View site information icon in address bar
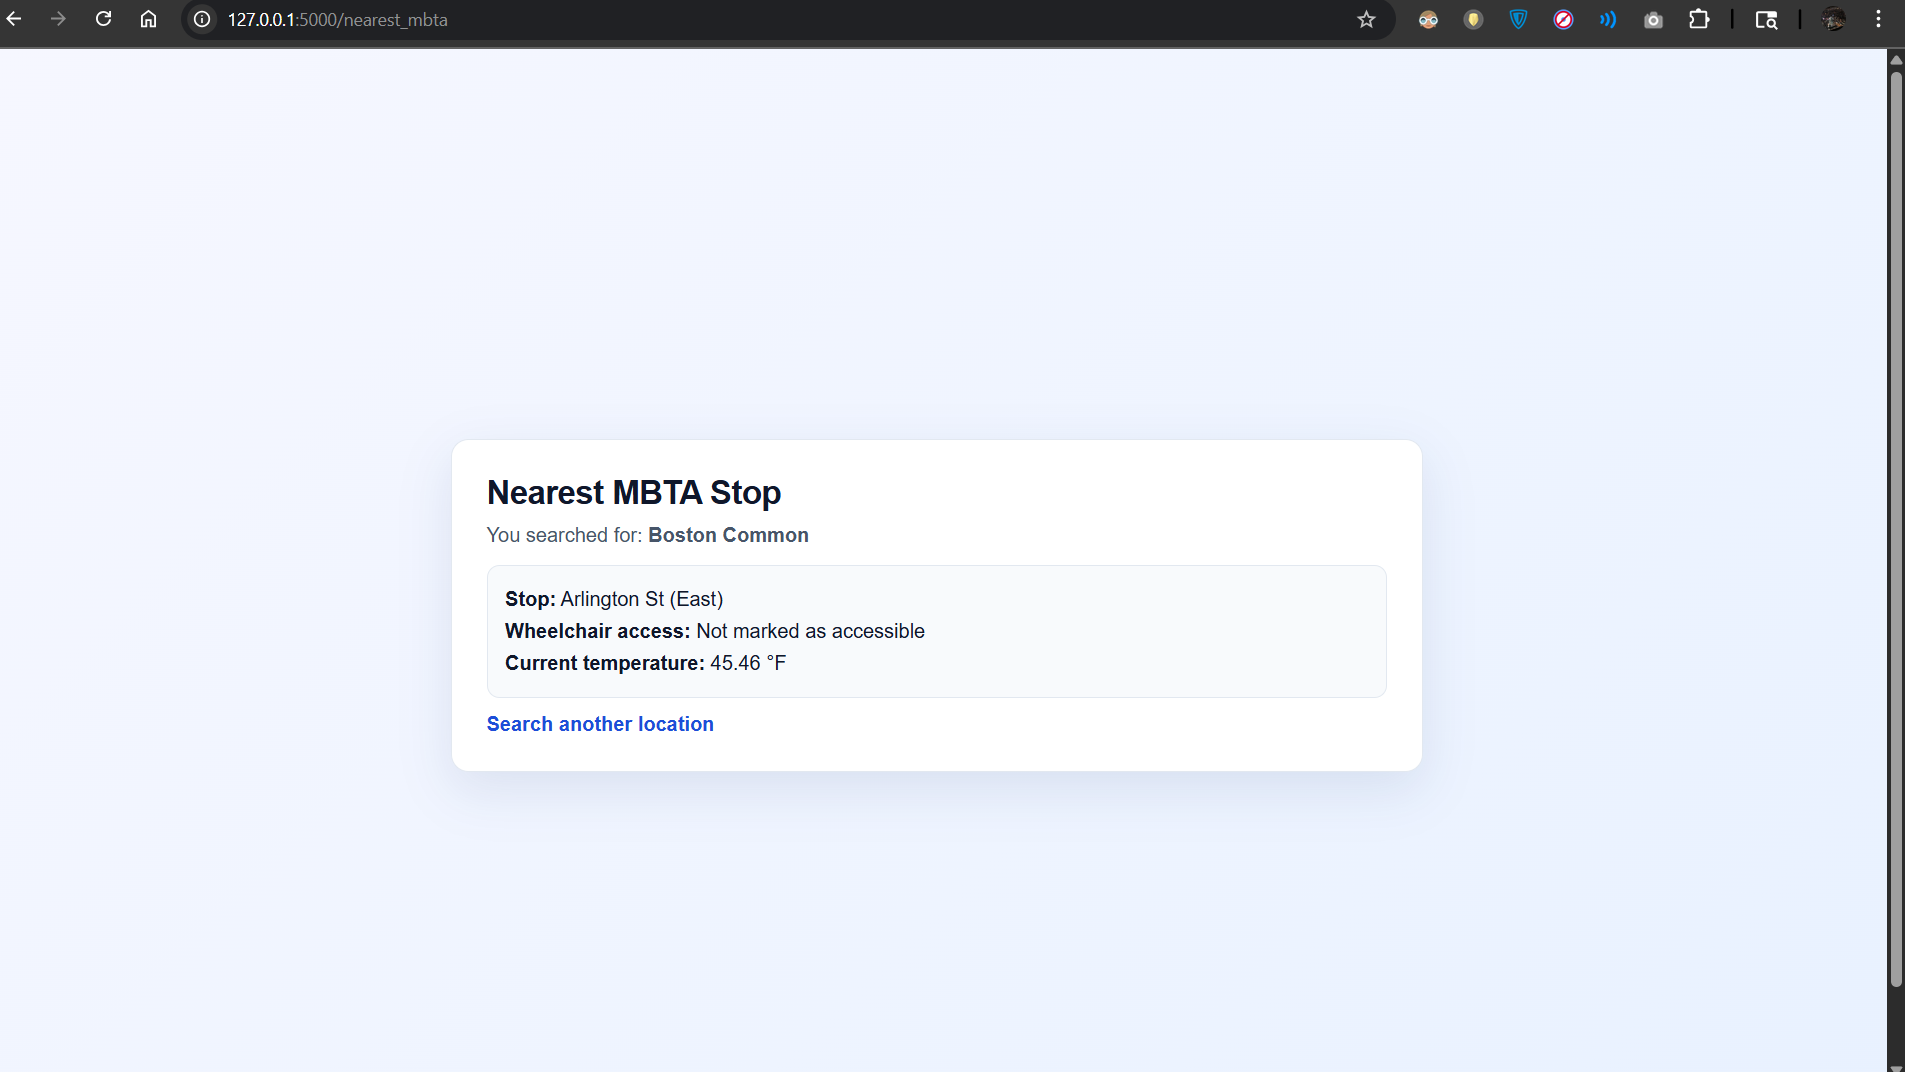The width and height of the screenshot is (1905, 1072). click(202, 19)
